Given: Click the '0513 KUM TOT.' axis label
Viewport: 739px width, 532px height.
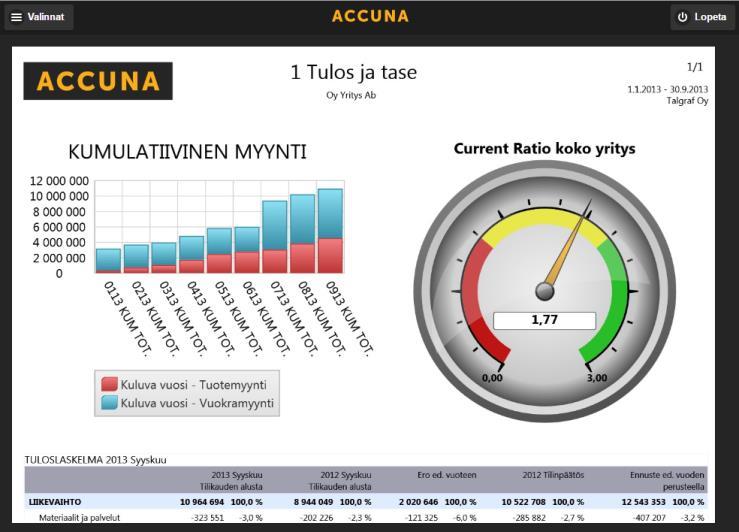Looking at the screenshot, I should (238, 319).
